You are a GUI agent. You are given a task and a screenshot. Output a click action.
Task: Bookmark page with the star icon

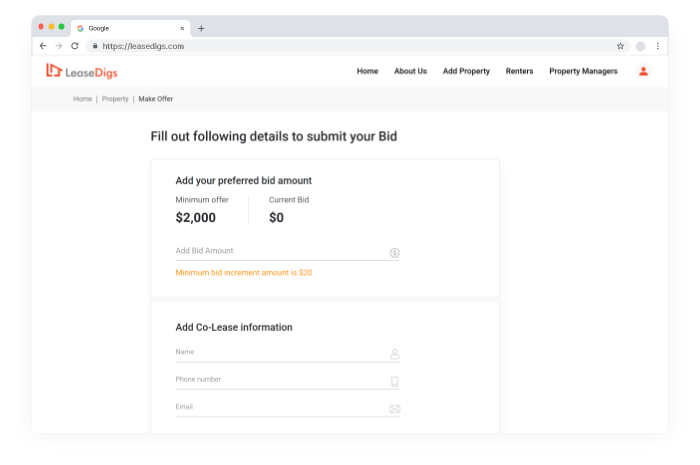click(x=620, y=46)
